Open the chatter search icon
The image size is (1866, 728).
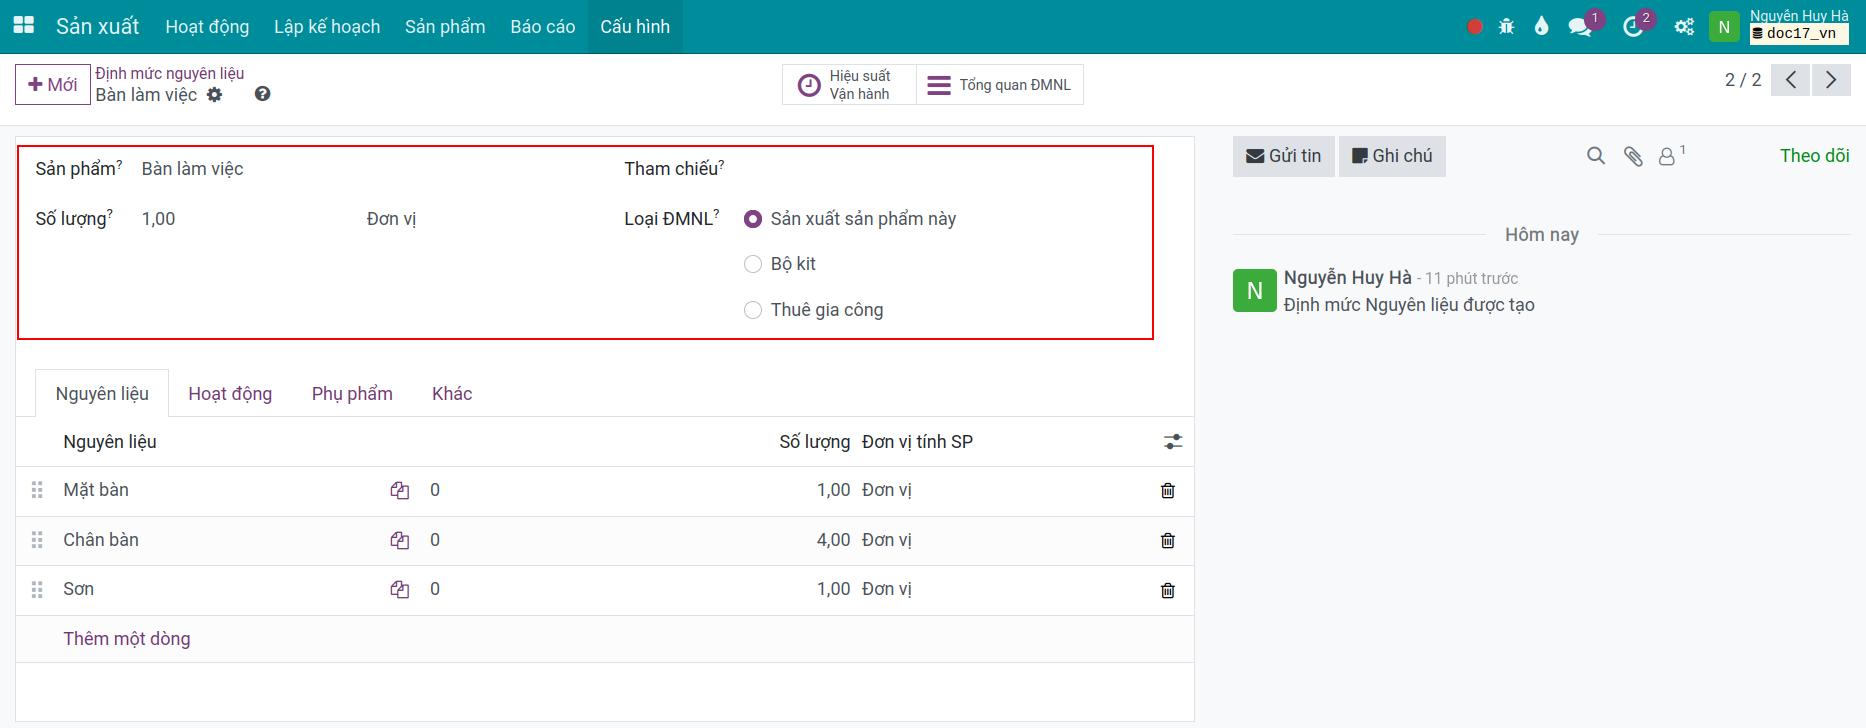coord(1596,156)
